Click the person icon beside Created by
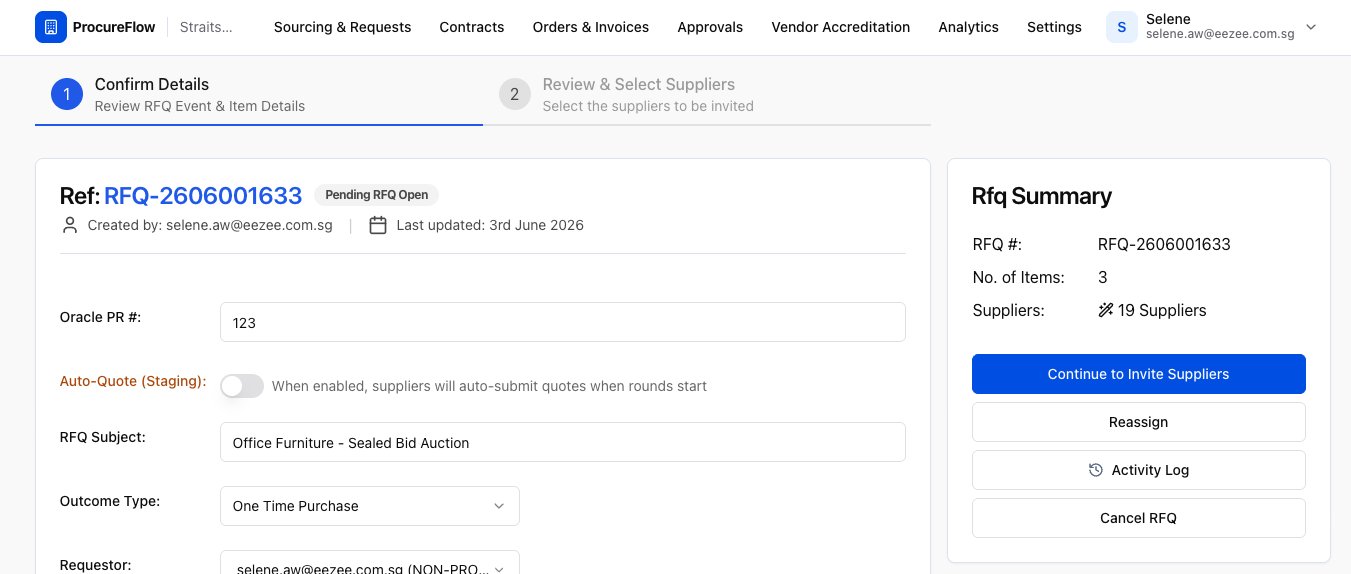Viewport: 1351px width, 574px height. (70, 225)
